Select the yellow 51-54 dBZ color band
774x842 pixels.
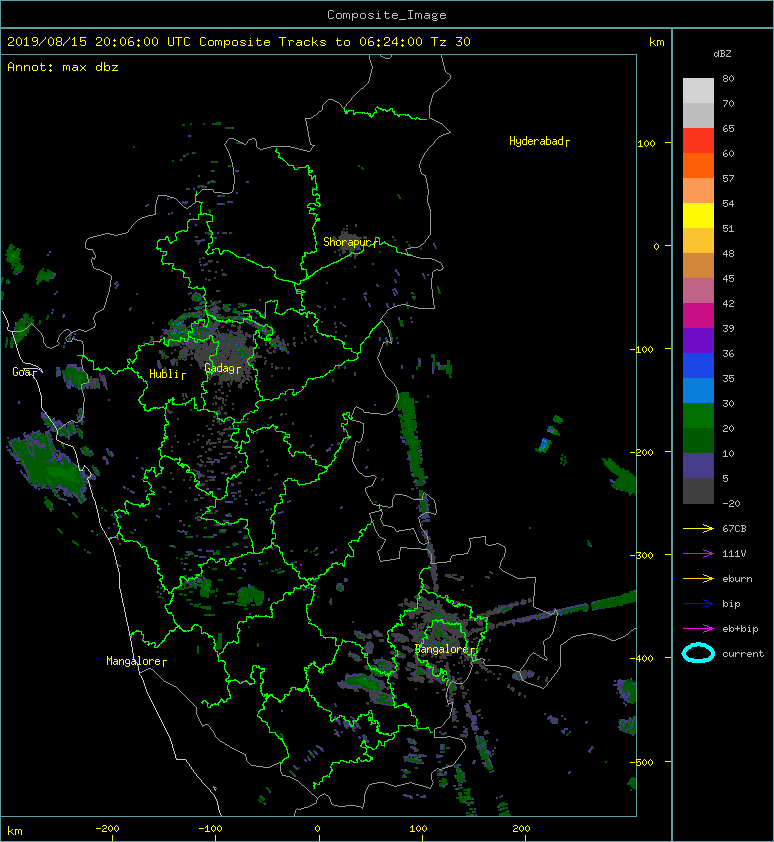698,215
